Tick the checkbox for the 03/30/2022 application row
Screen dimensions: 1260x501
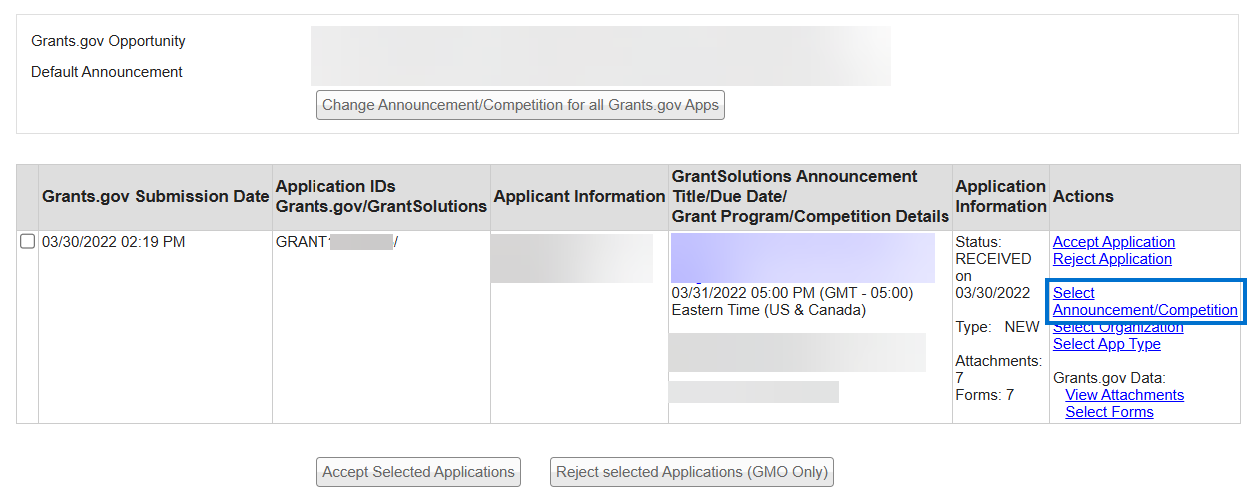tap(28, 242)
